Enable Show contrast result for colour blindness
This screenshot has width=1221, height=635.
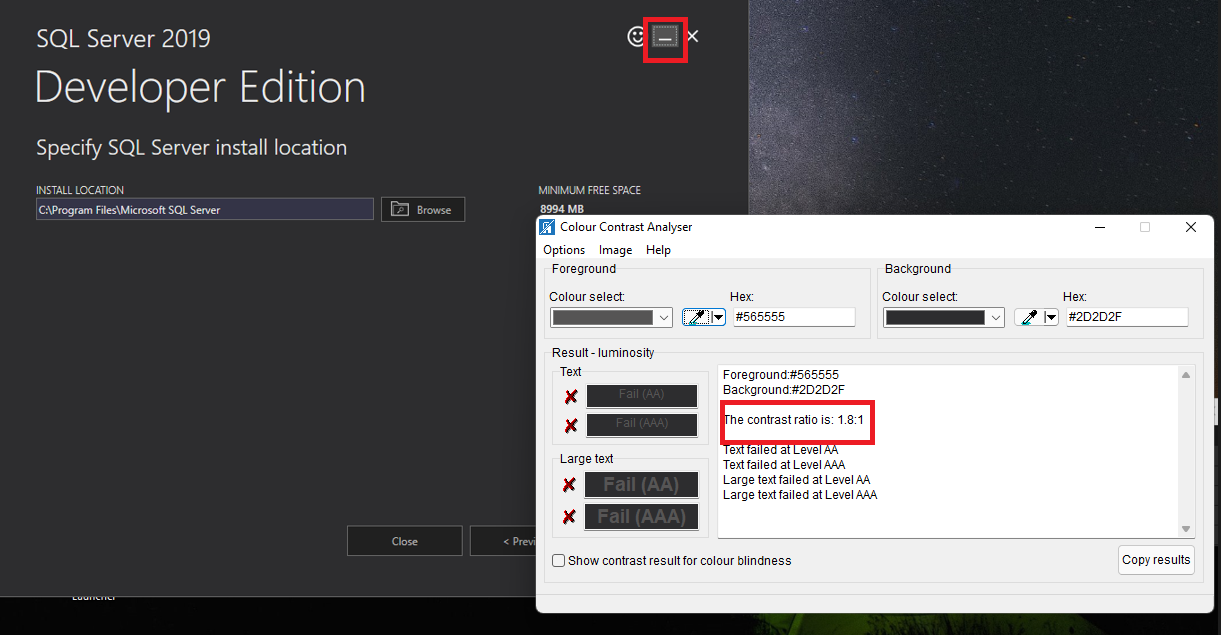[x=558, y=560]
